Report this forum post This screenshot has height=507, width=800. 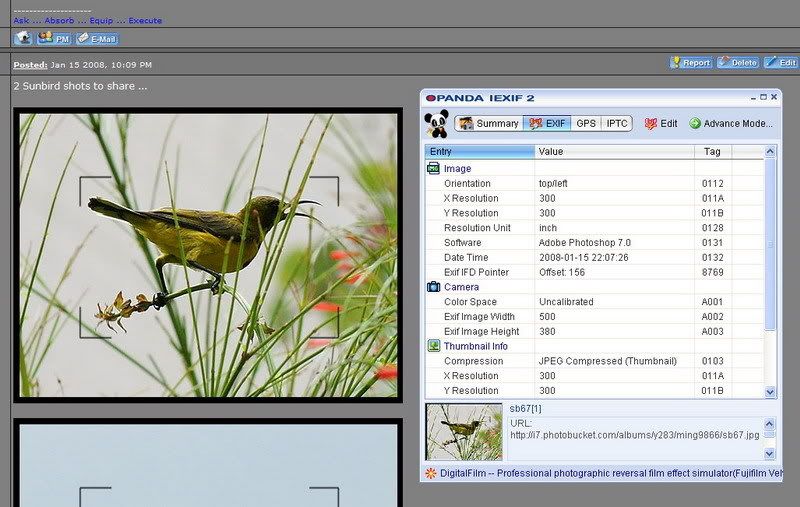pos(690,62)
